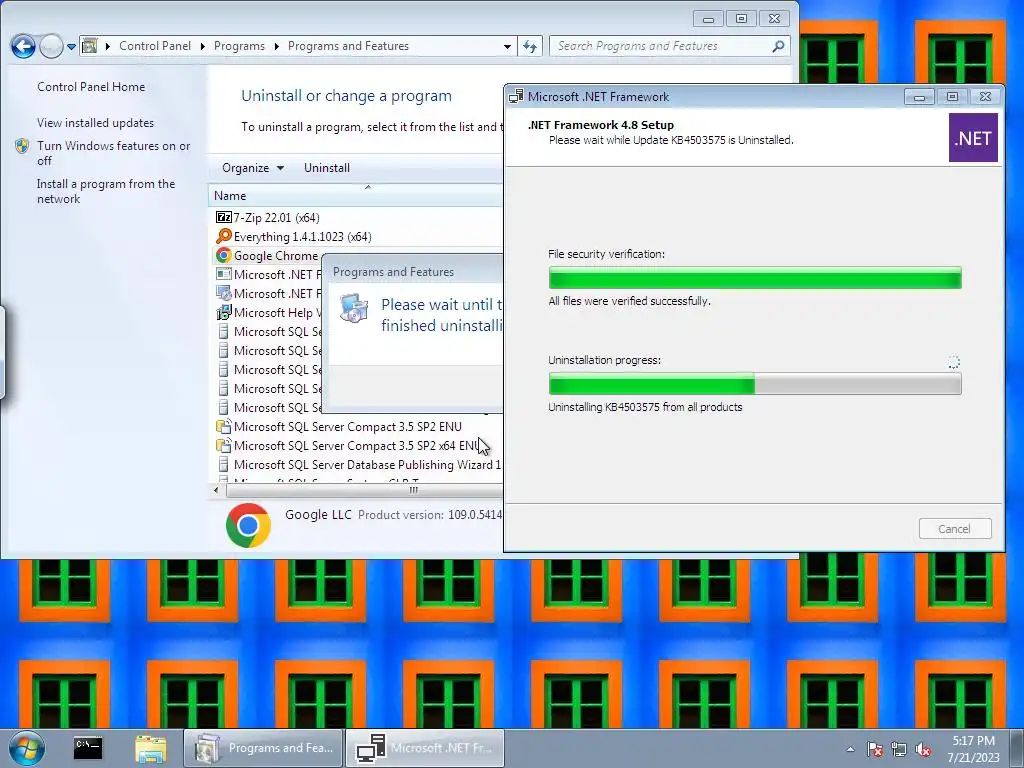This screenshot has width=1024, height=768.
Task: Click large Chrome logo in details pane
Action: [248, 525]
